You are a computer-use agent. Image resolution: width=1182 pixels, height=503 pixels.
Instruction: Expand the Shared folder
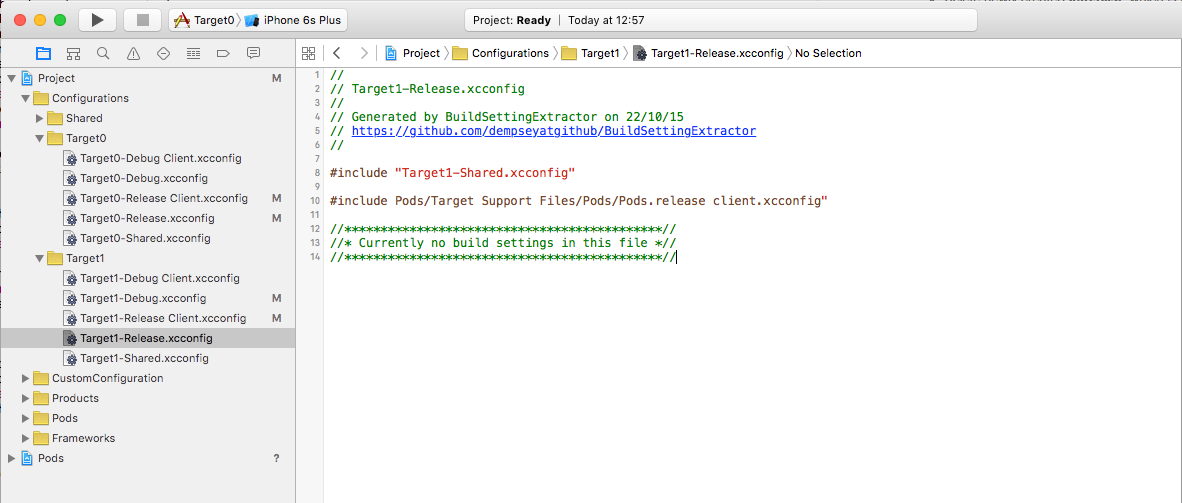click(40, 118)
